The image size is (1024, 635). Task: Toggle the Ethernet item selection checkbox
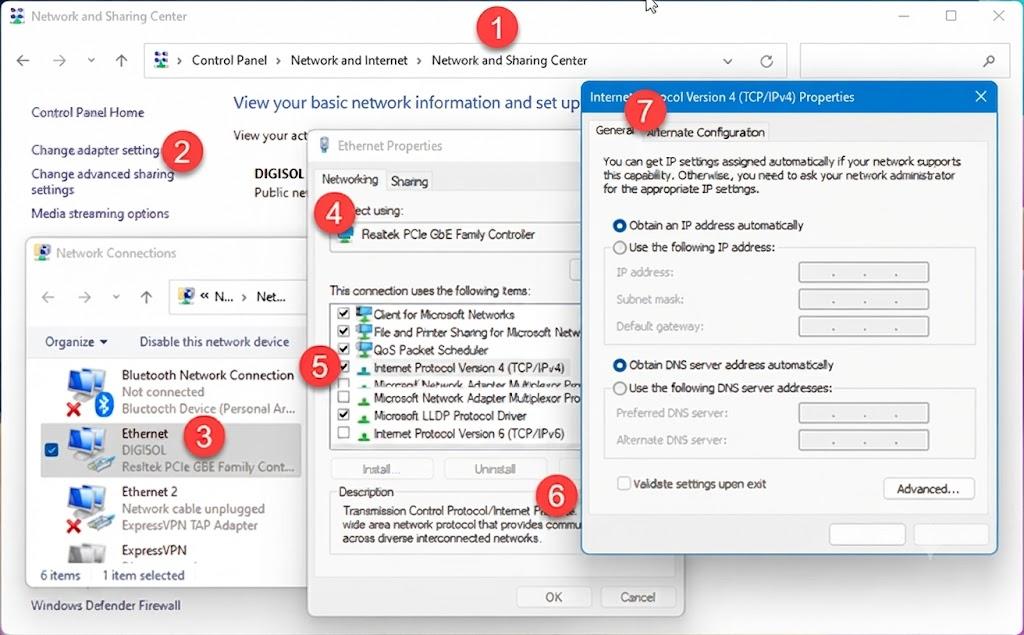52,450
